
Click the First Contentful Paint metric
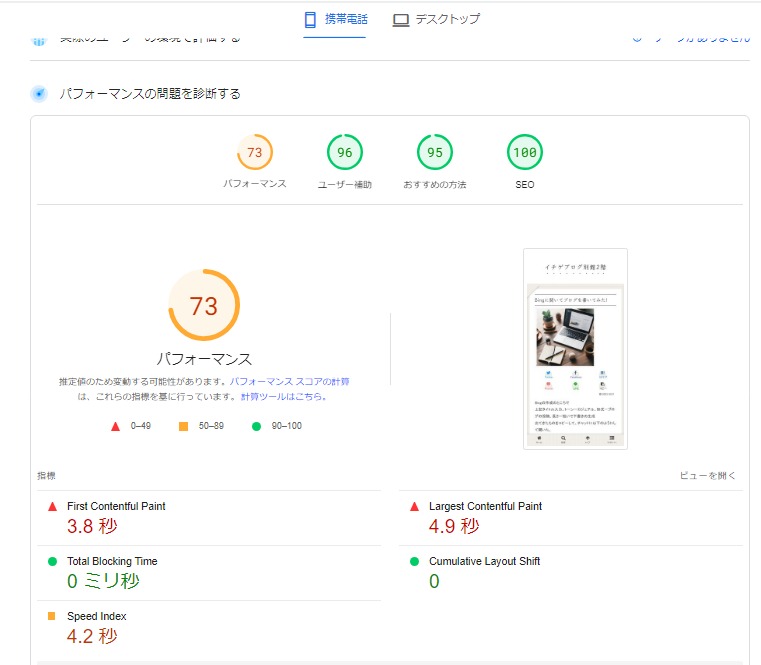pos(116,507)
